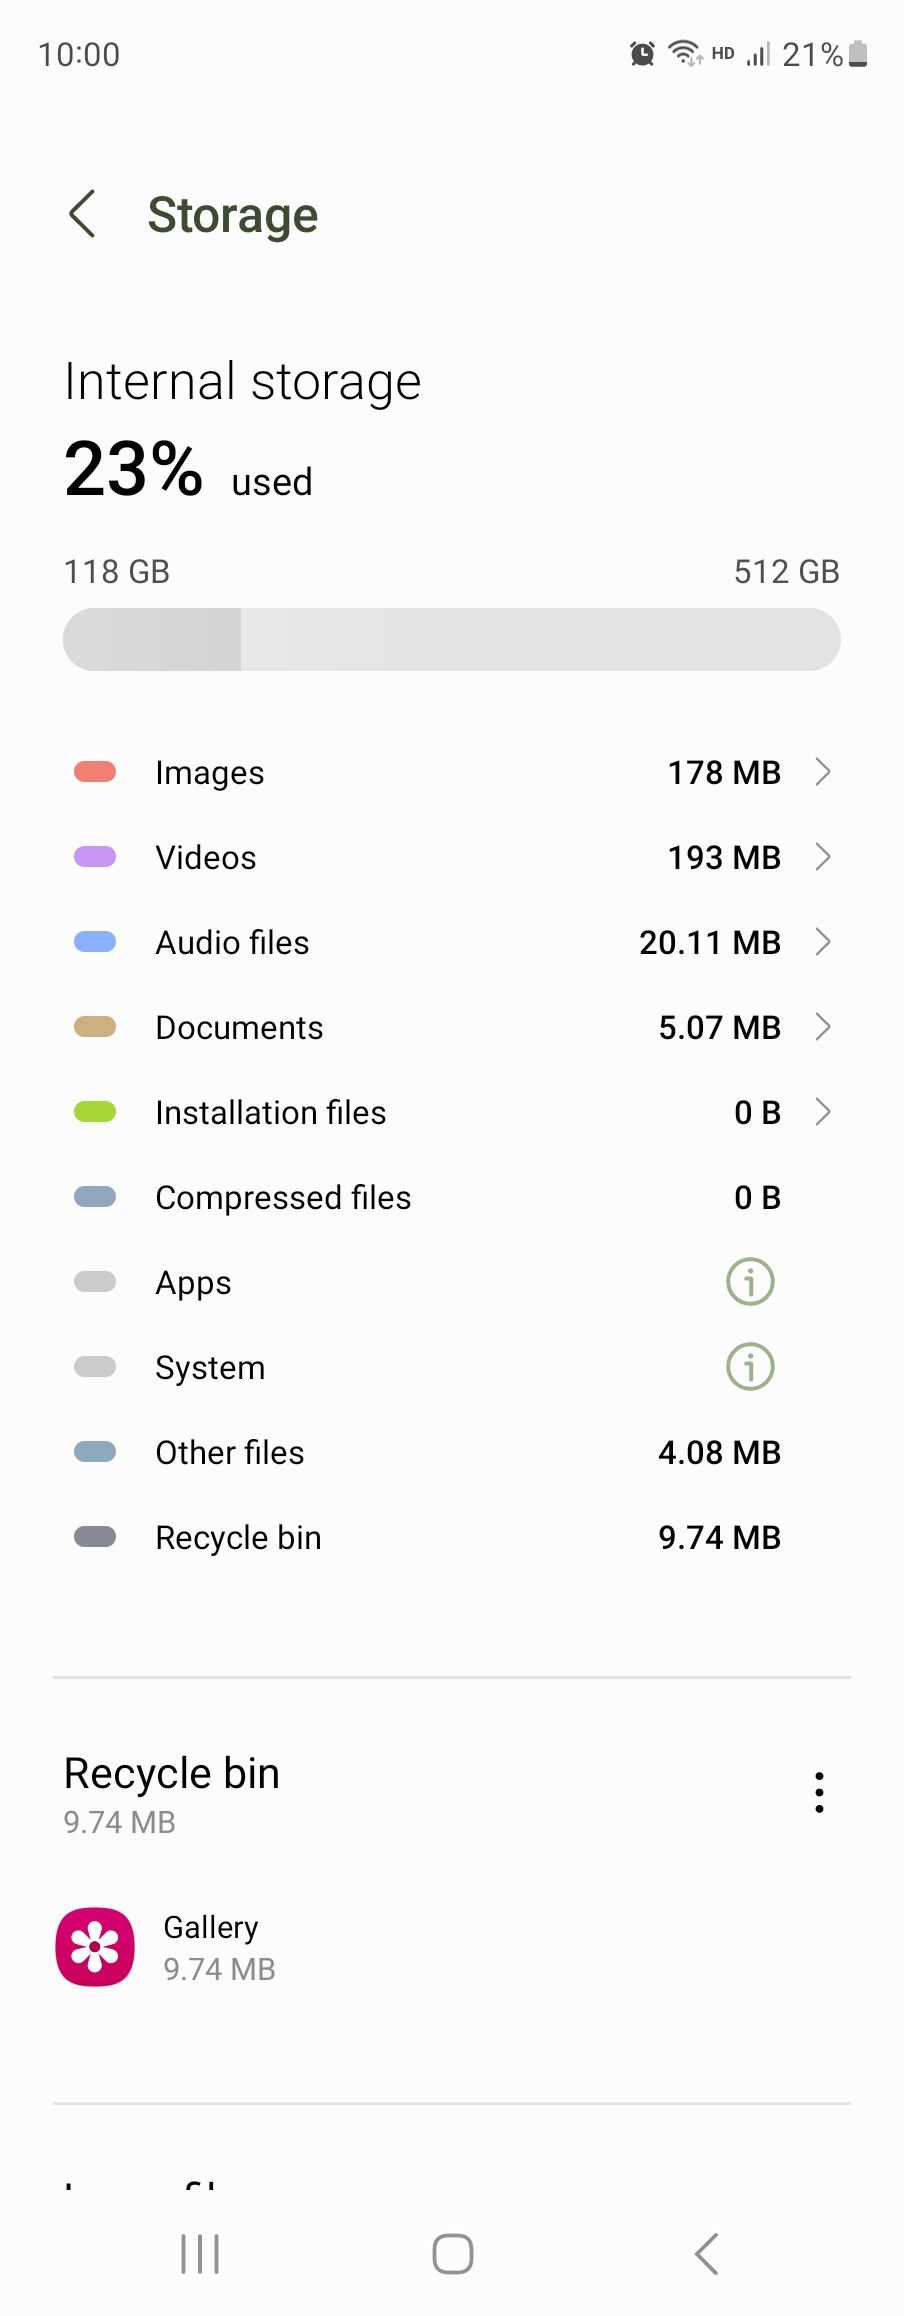The image size is (904, 2316).
Task: Open the Apps info icon
Action: (x=750, y=1282)
